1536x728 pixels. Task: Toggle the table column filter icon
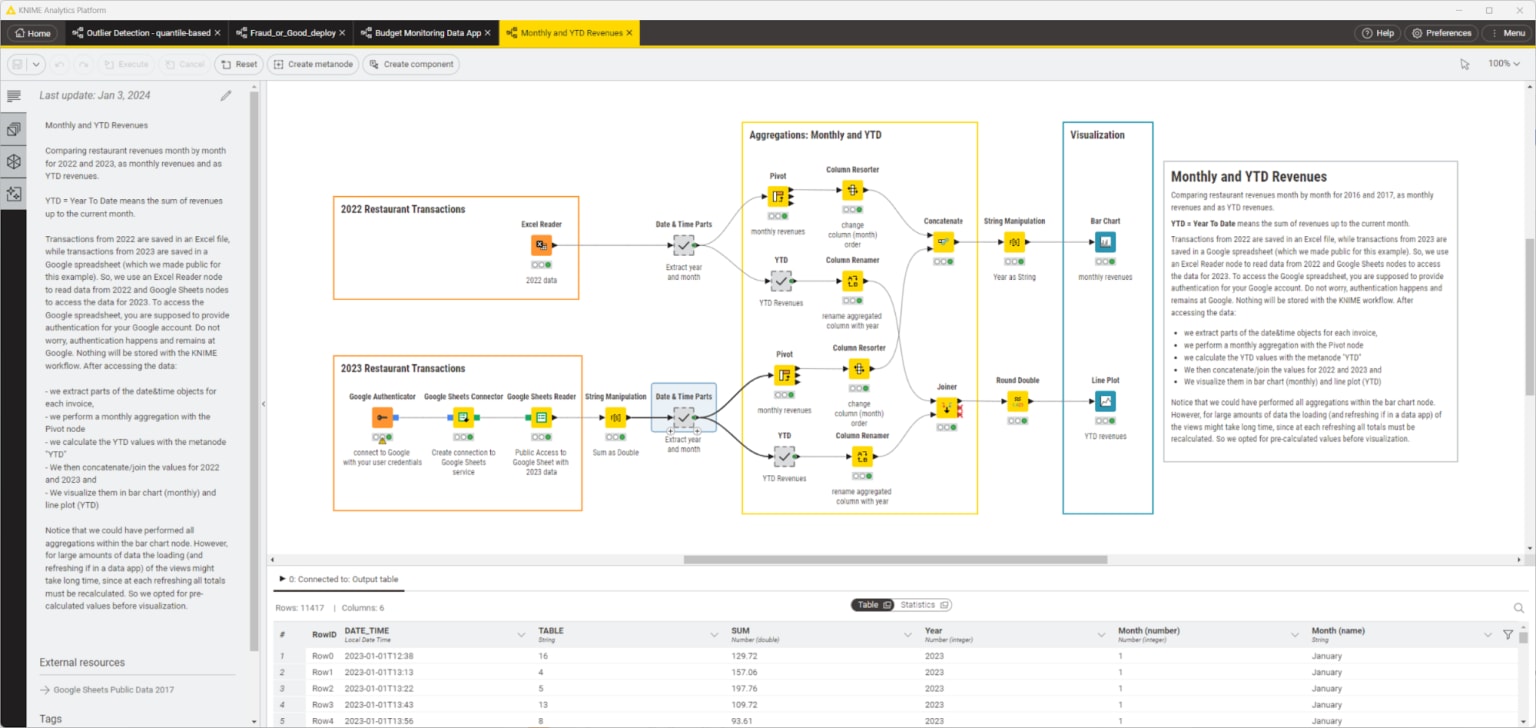[1508, 635]
